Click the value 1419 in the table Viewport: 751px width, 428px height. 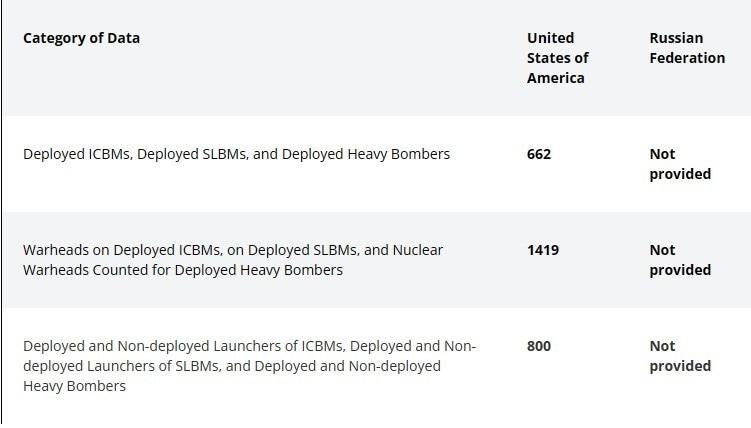click(x=543, y=250)
